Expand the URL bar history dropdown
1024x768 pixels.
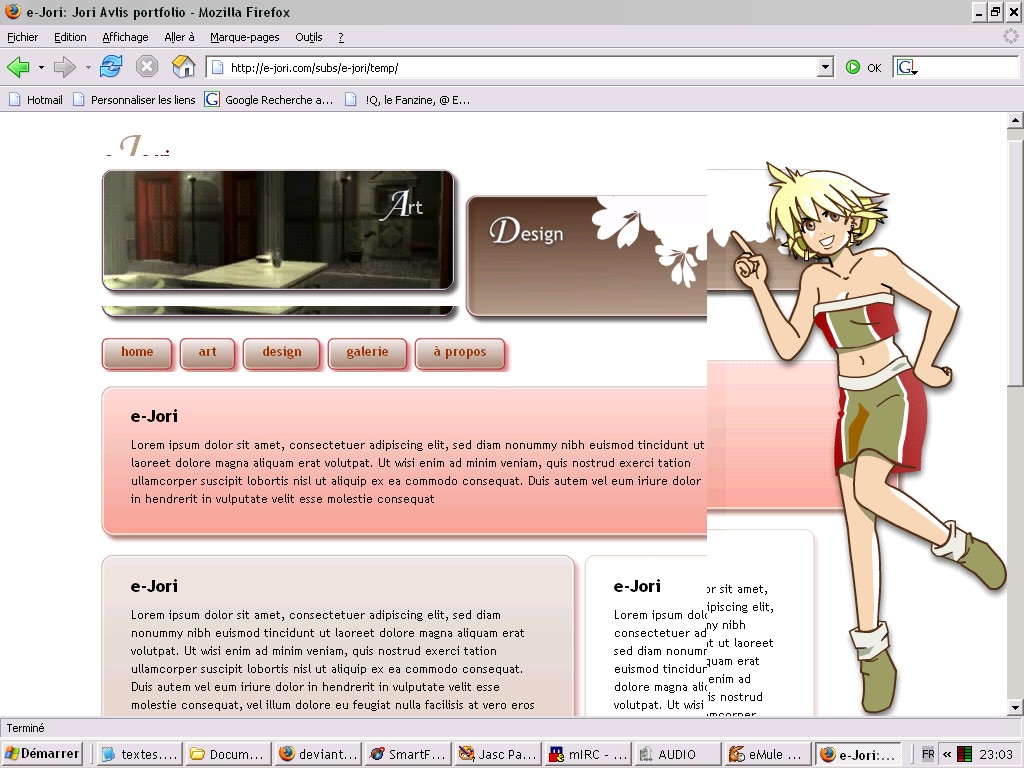pos(825,67)
